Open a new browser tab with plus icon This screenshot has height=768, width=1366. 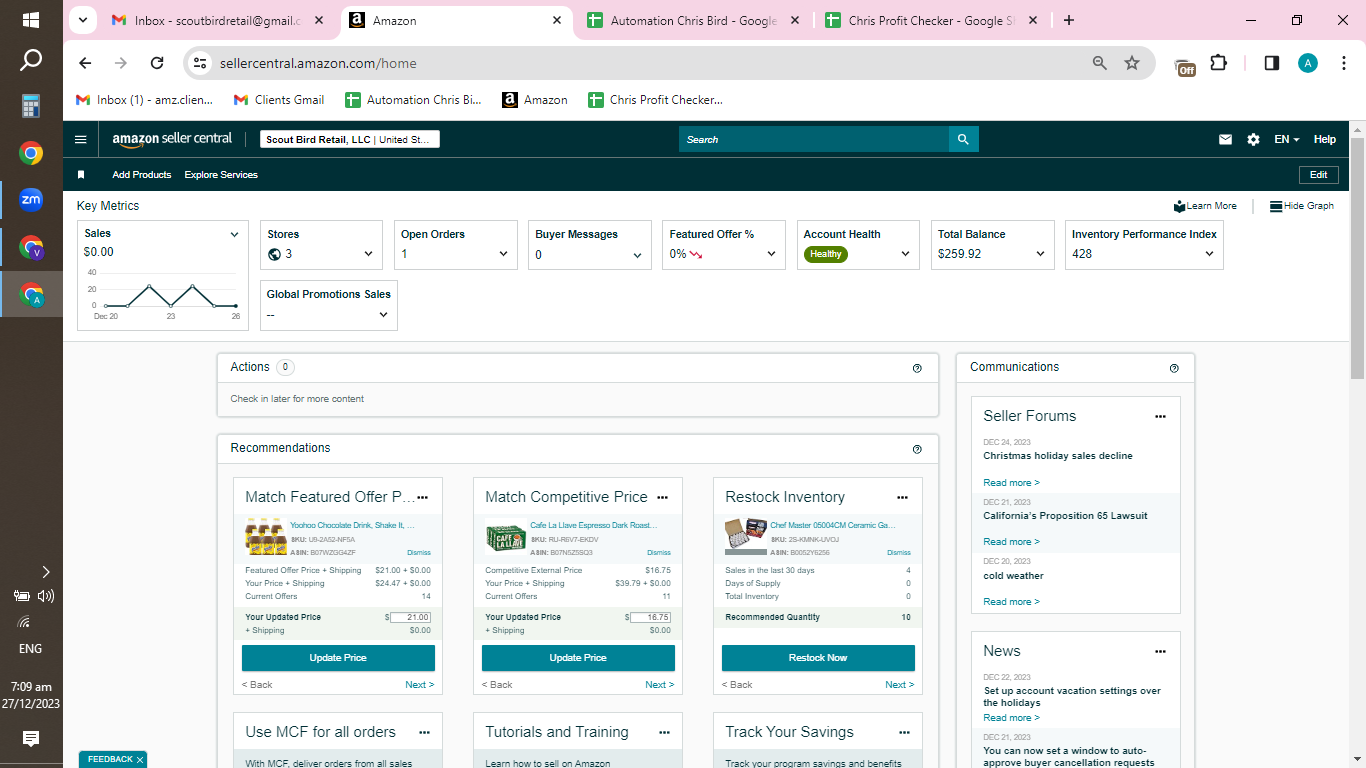(1069, 20)
